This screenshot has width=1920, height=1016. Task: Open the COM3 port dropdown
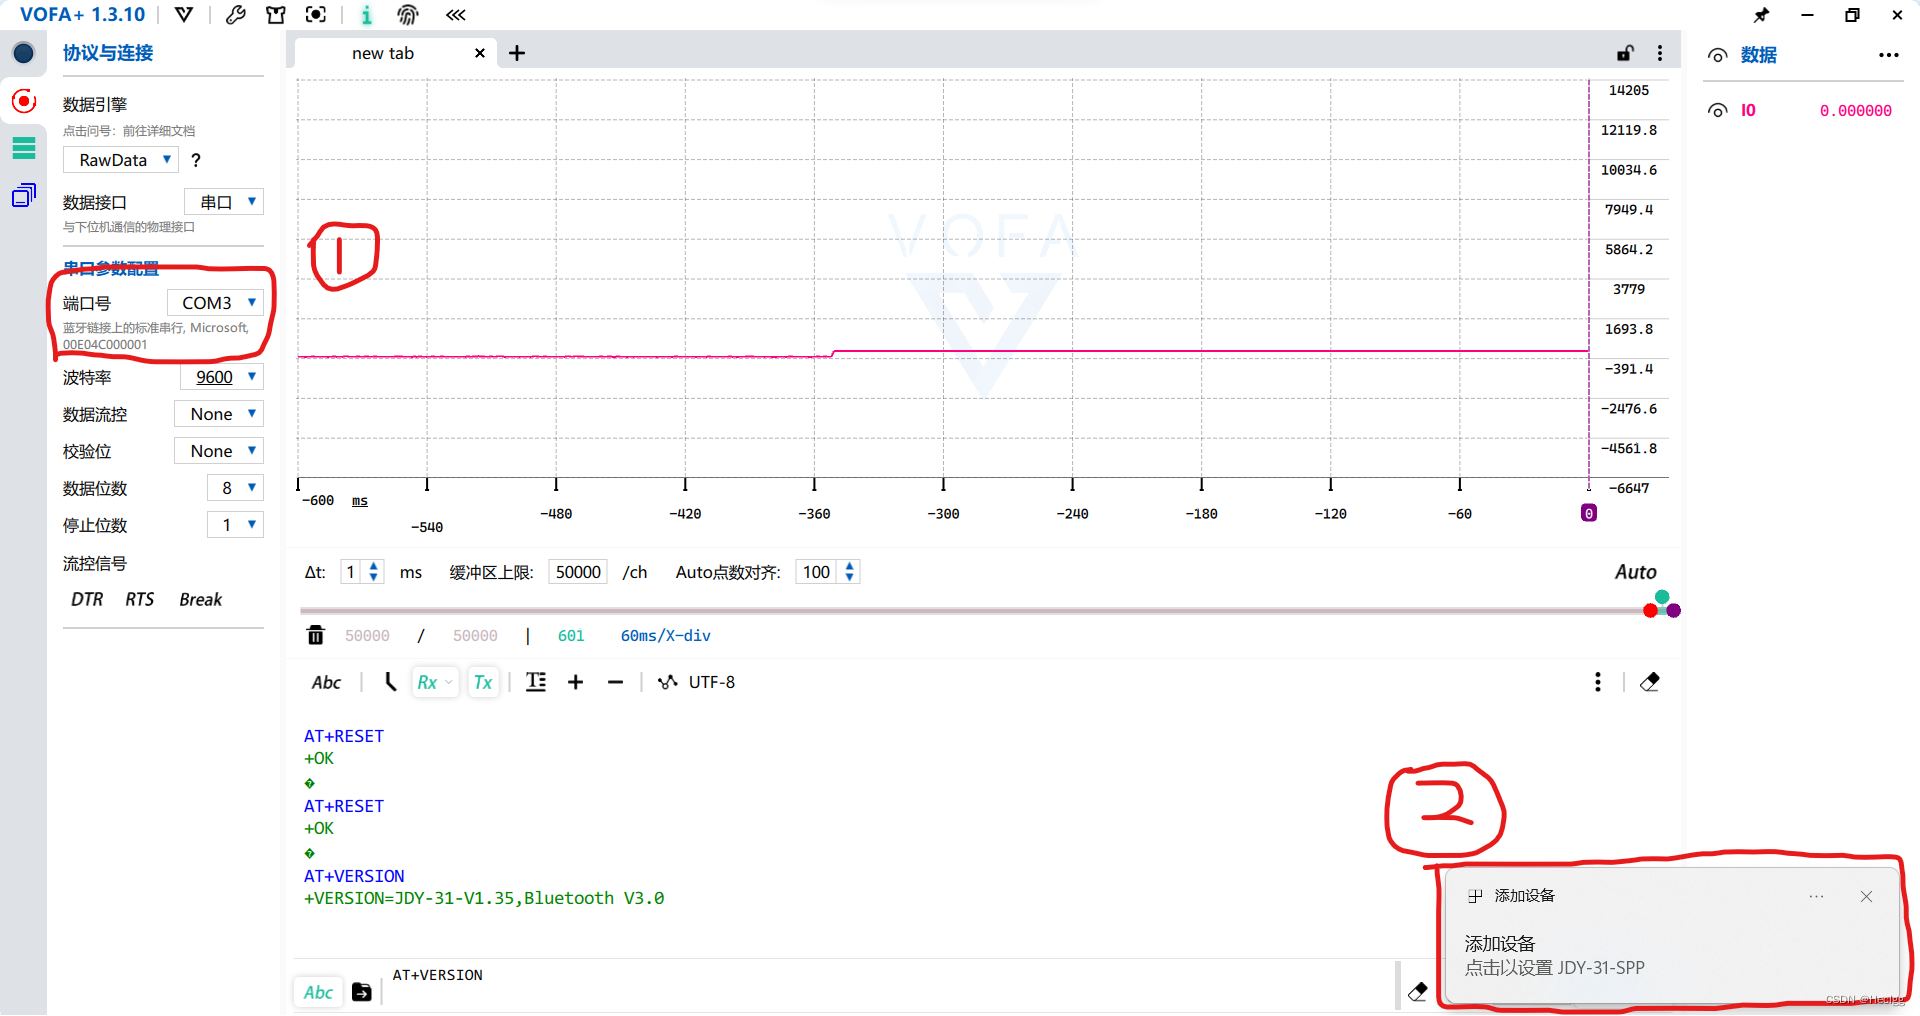(215, 302)
